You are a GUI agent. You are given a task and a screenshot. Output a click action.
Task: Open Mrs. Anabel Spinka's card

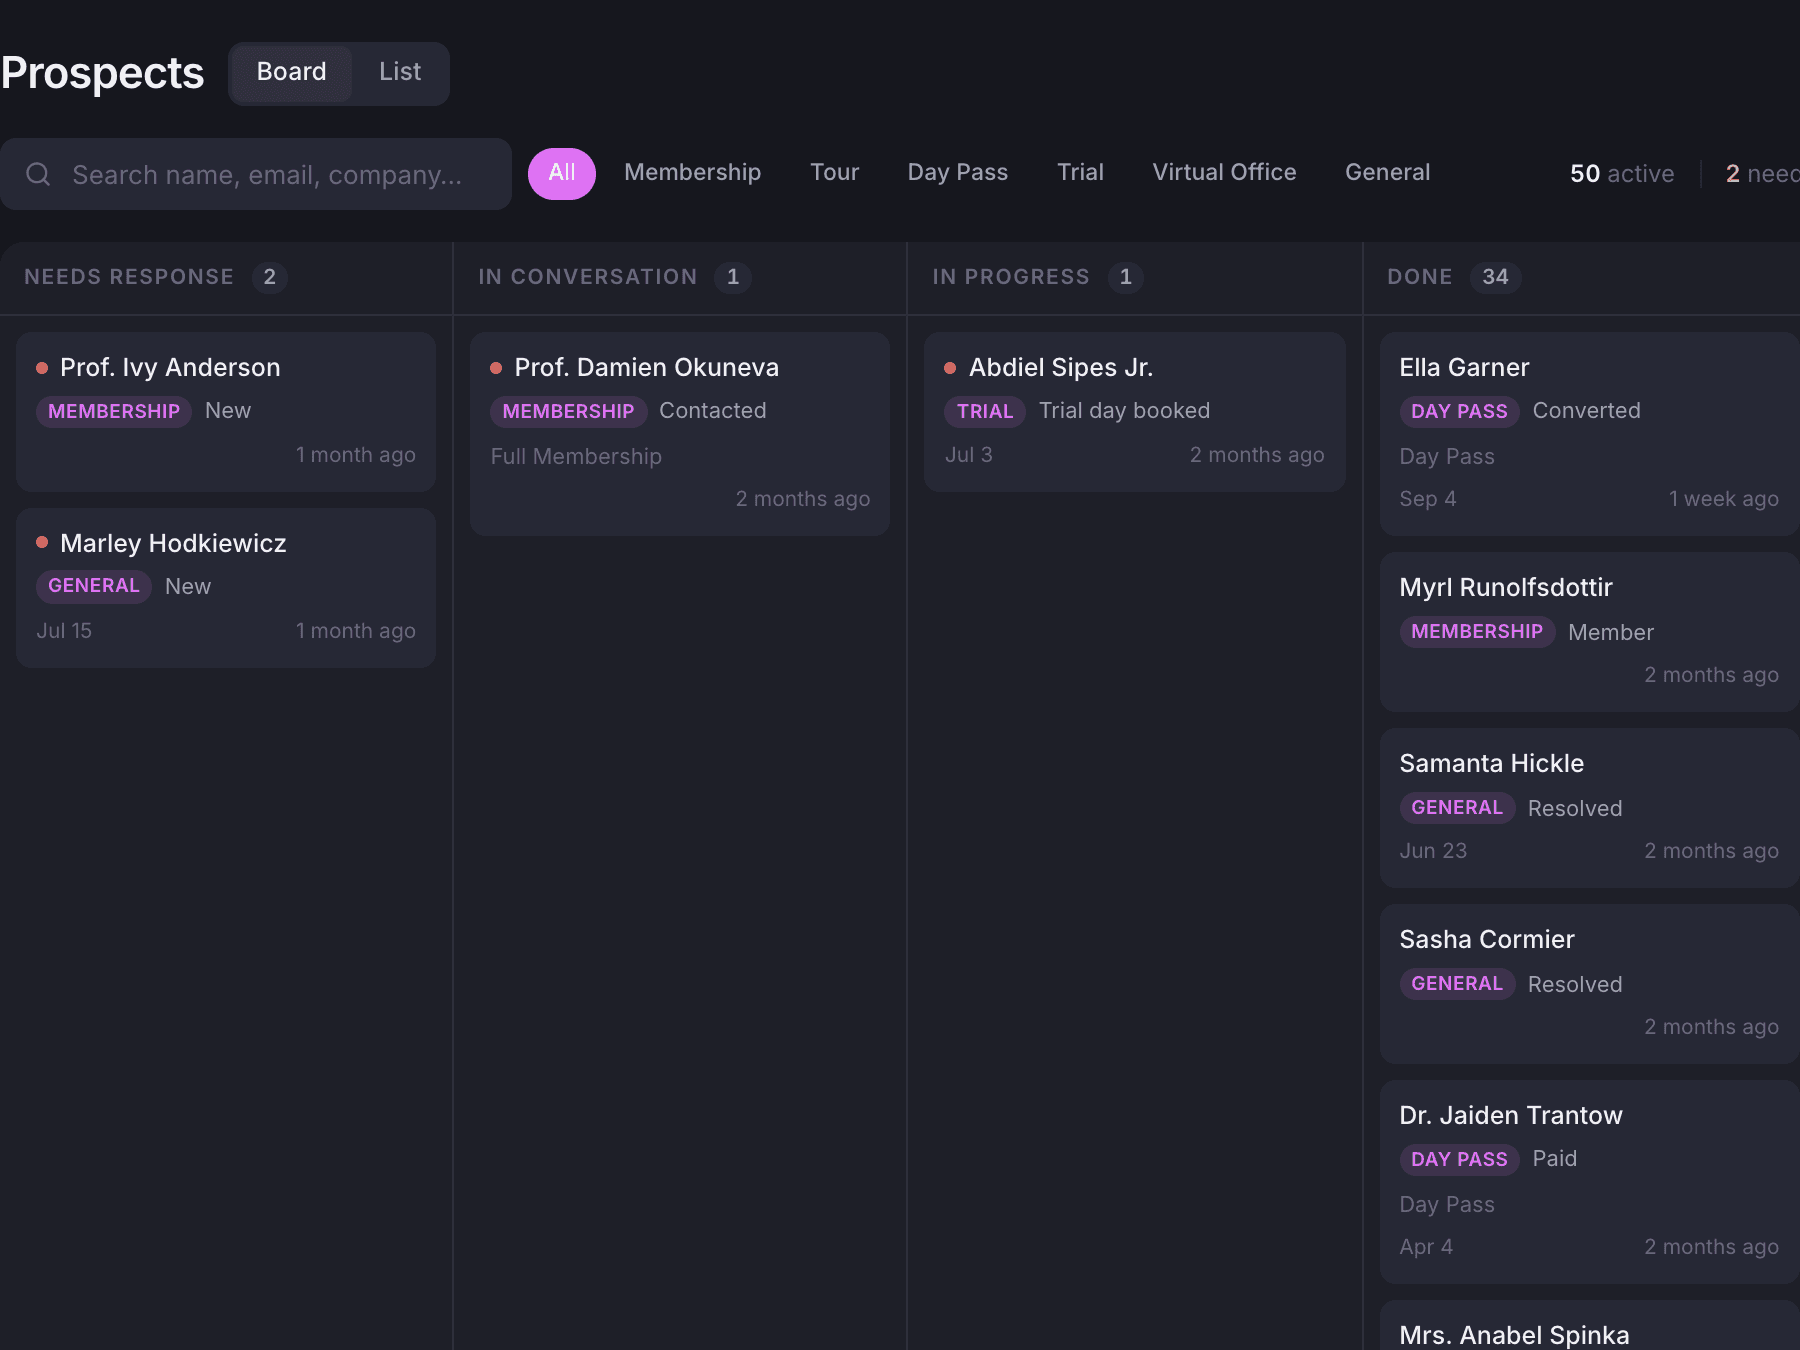click(x=1590, y=1326)
